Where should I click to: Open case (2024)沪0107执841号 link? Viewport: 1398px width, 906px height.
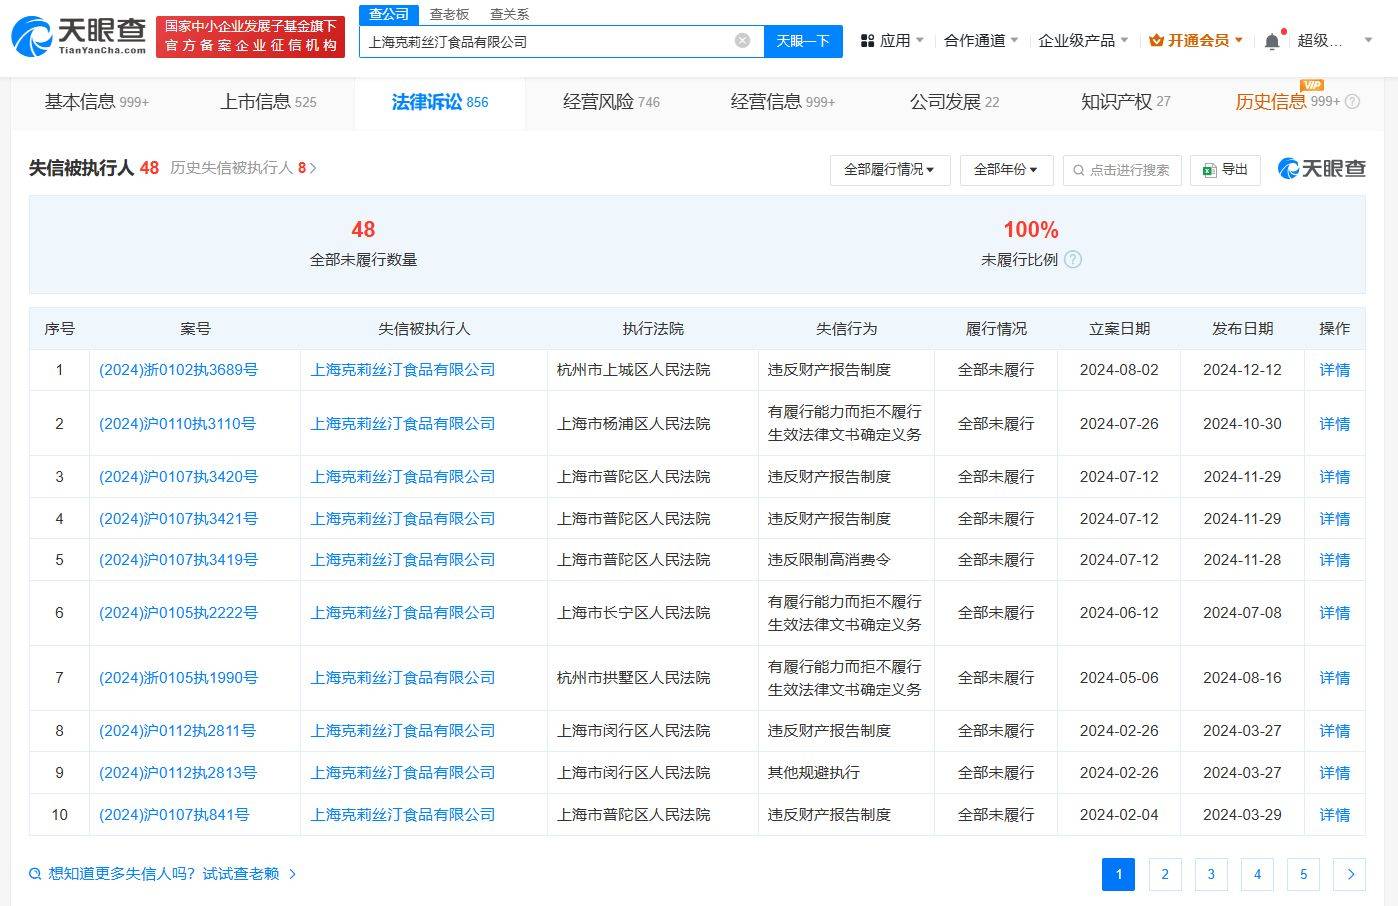174,815
